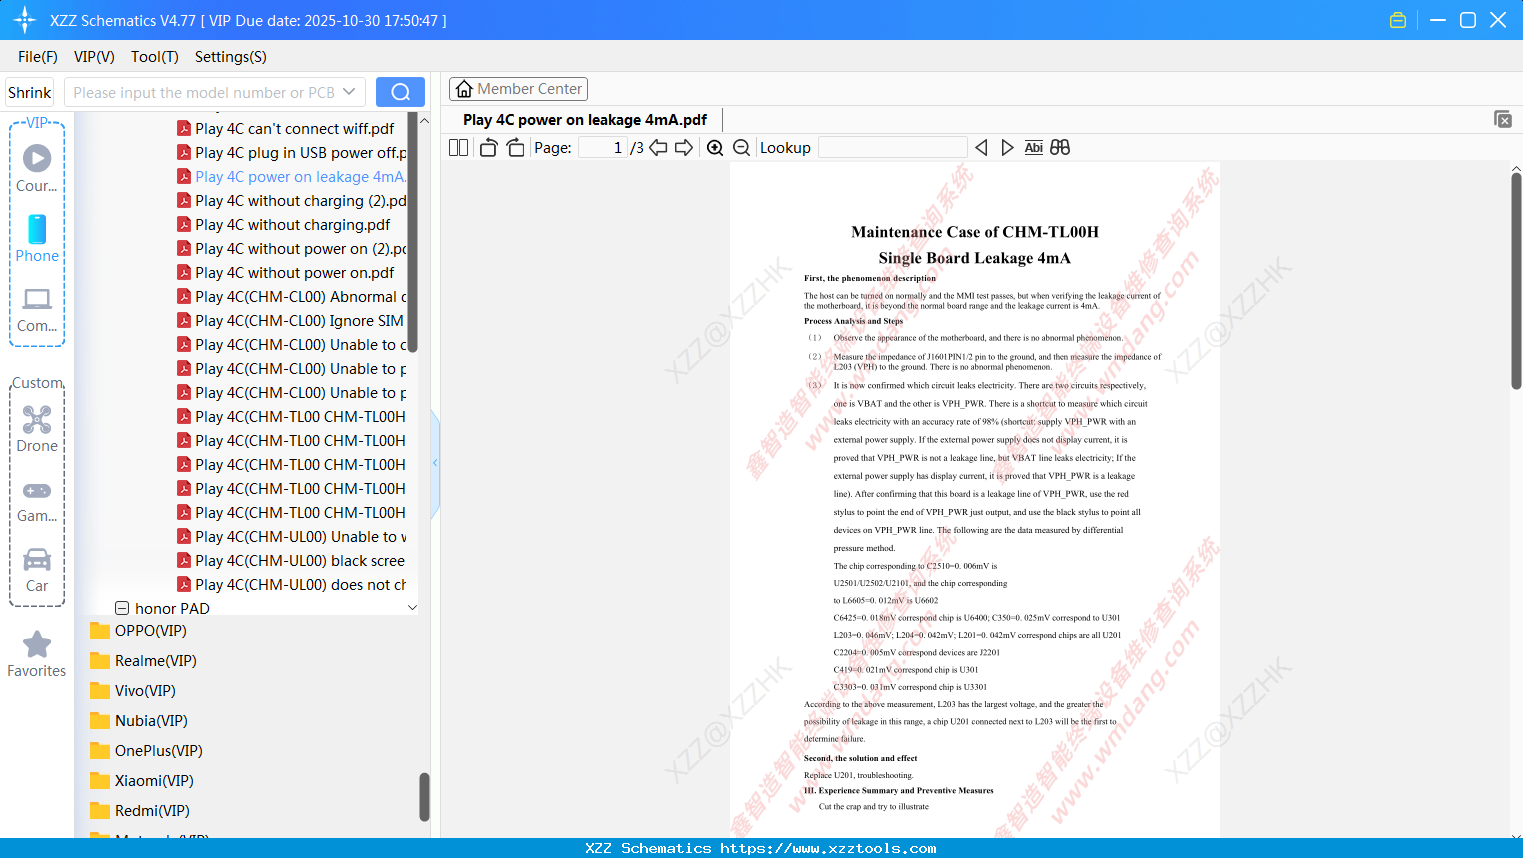Click the PDF icon of Play 4C without charging.pdf
This screenshot has height=858, width=1523.
[x=184, y=224]
